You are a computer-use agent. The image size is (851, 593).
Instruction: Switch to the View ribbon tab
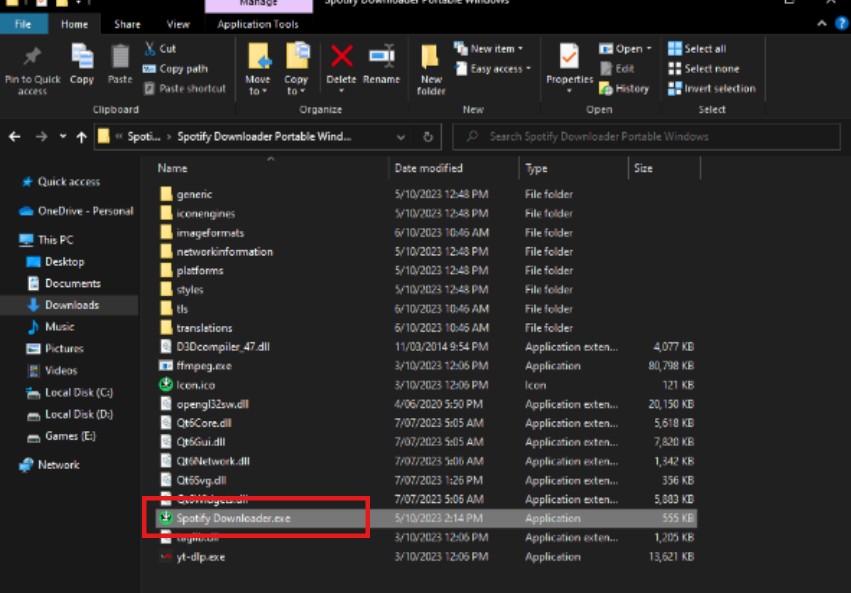[x=178, y=24]
